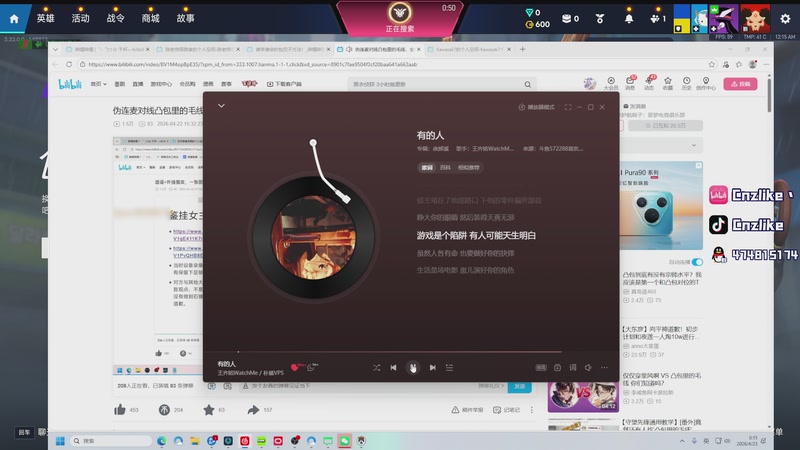Close the Pura90 advertisement

click(x=698, y=165)
